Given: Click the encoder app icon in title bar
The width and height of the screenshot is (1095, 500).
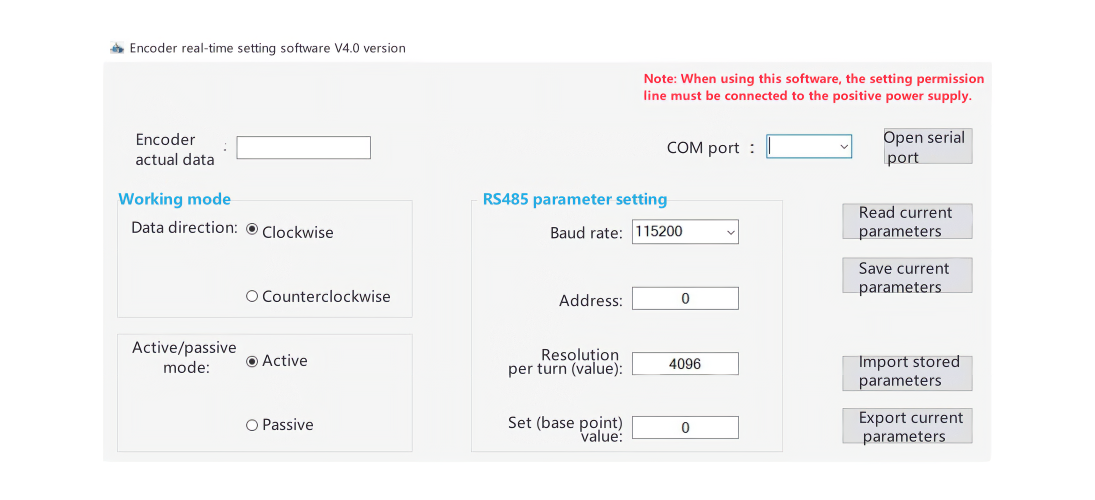Looking at the screenshot, I should pos(117,48).
